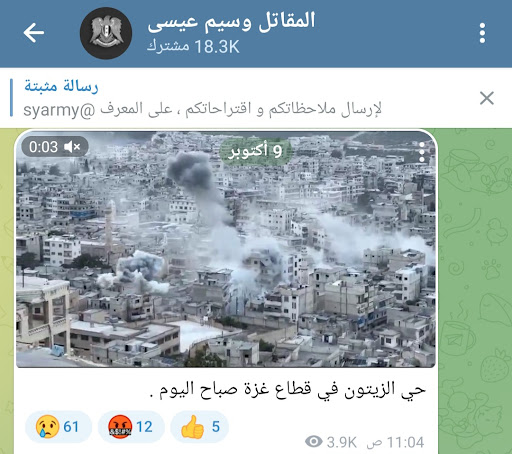The height and width of the screenshot is (454, 512).
Task: Tap the eye views icon
Action: (x=313, y=442)
